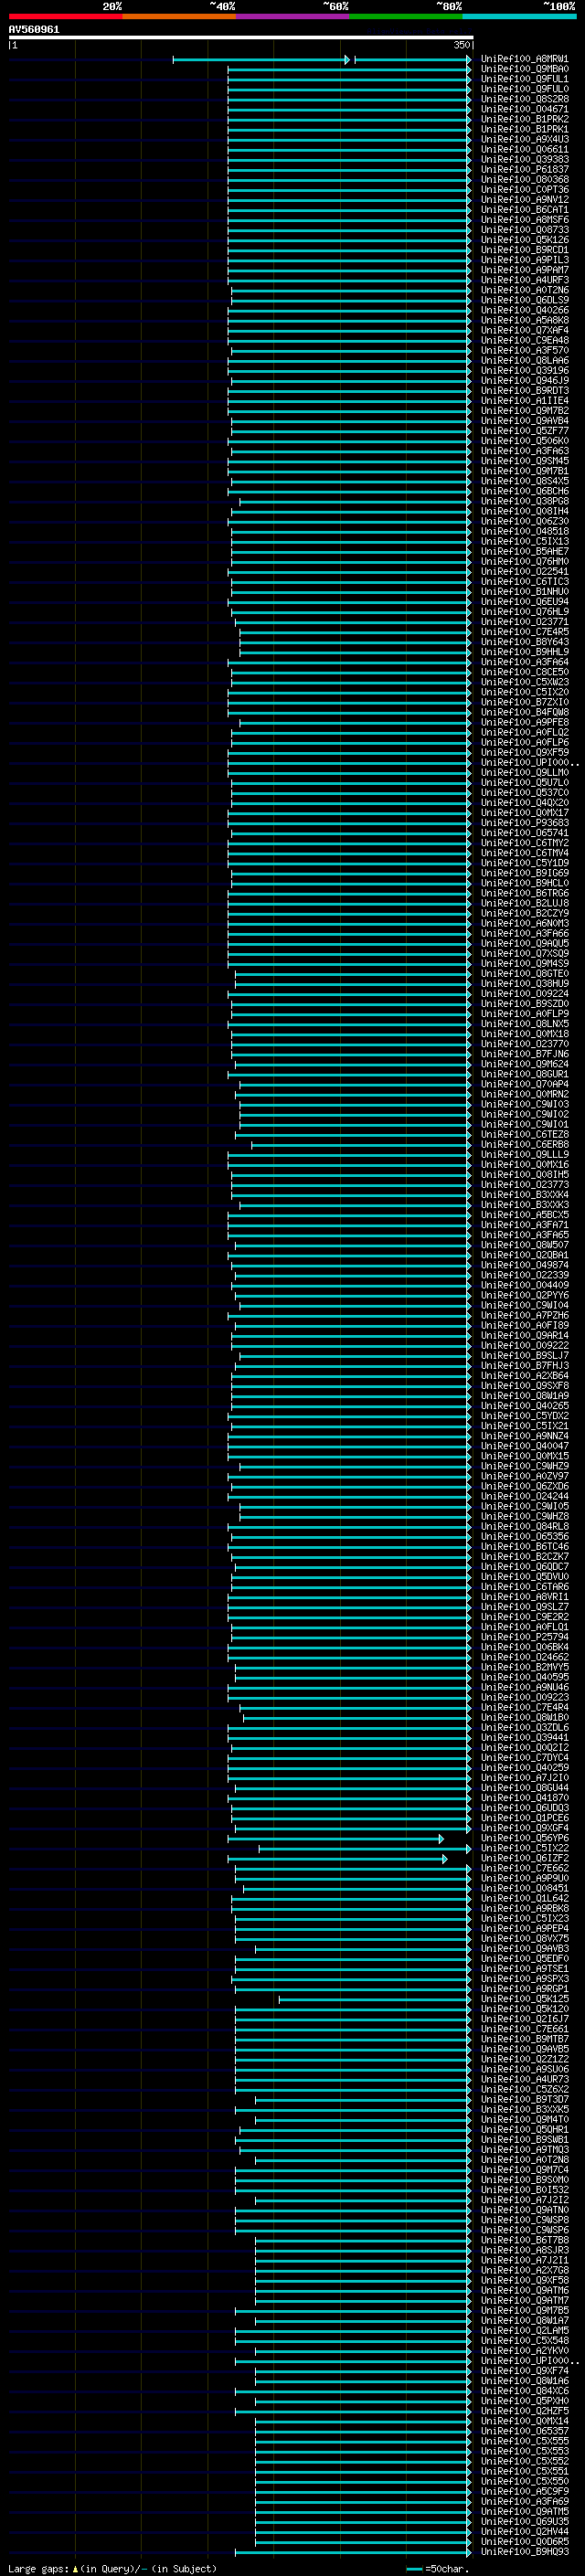Select the UniRef100_A9RBK8 label
This screenshot has width=585, height=2576.
pyautogui.click(x=524, y=1909)
